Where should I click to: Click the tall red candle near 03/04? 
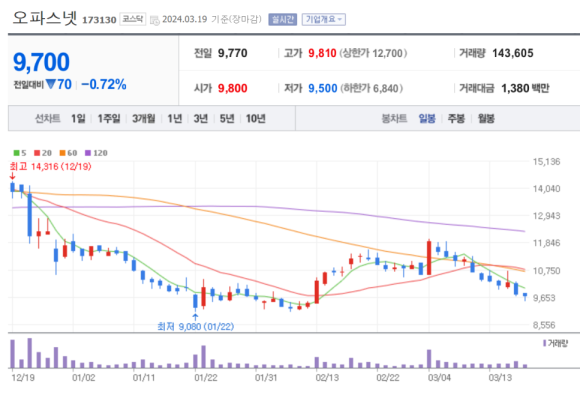tap(429, 257)
